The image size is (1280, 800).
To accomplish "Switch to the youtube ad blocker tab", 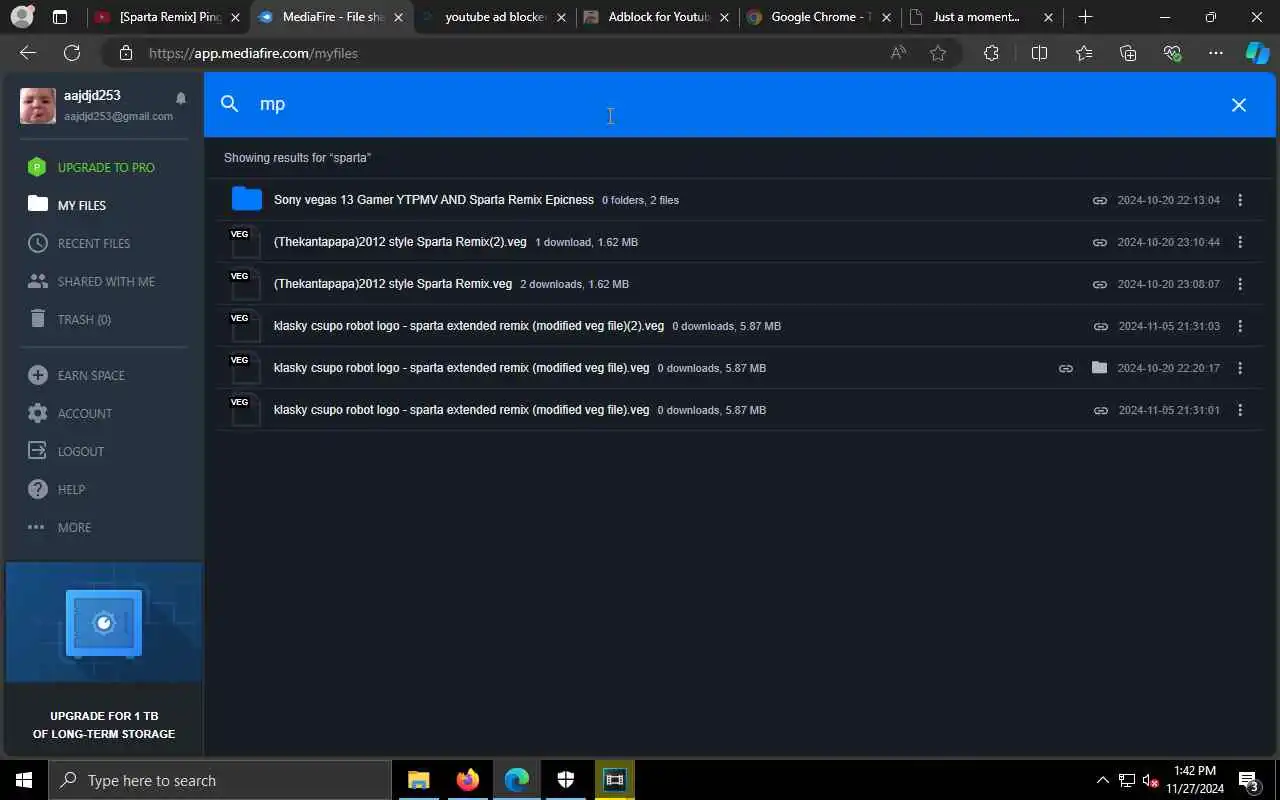I will pos(494,17).
